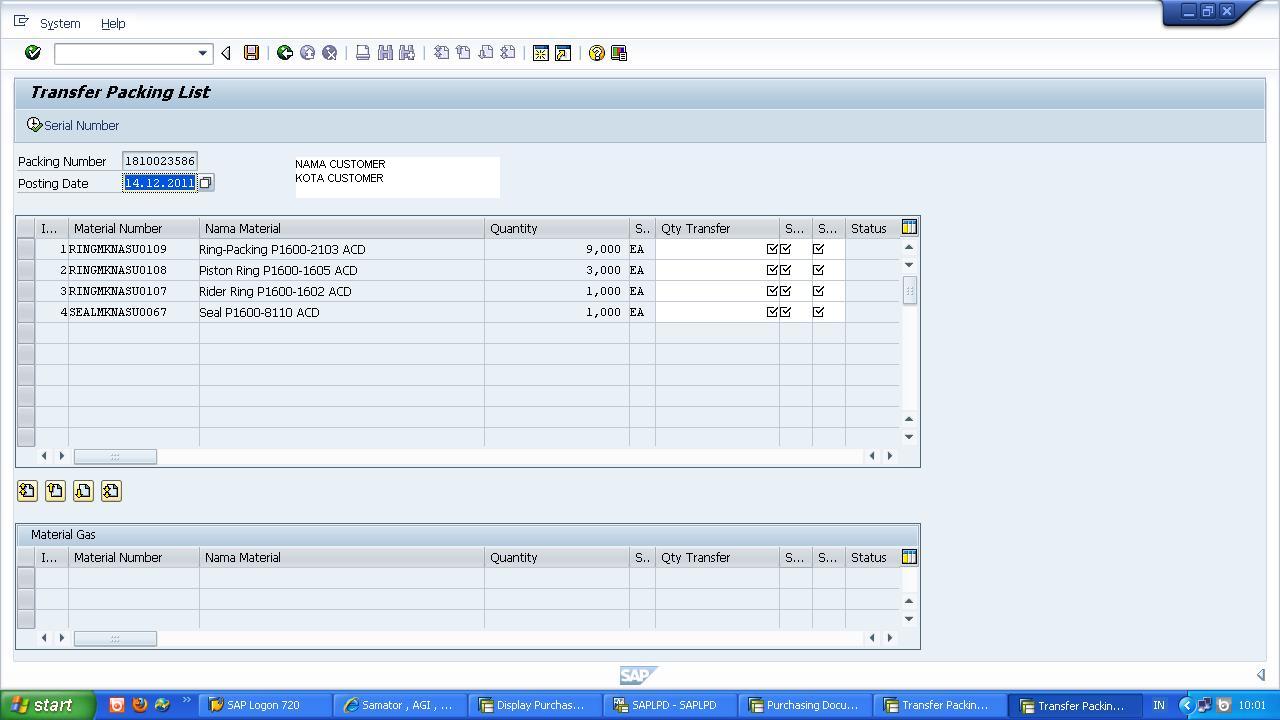Open Material Gas table configuration icon
This screenshot has width=1280, height=720.
click(909, 557)
